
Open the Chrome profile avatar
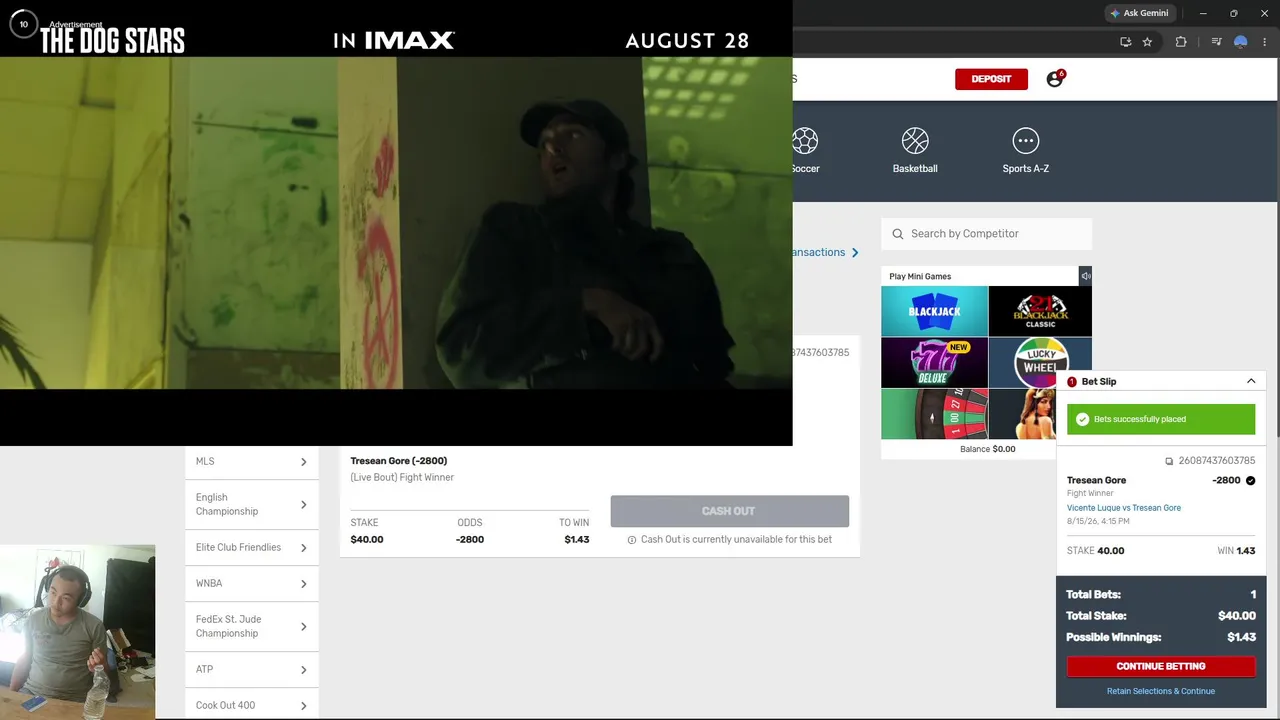1240,42
